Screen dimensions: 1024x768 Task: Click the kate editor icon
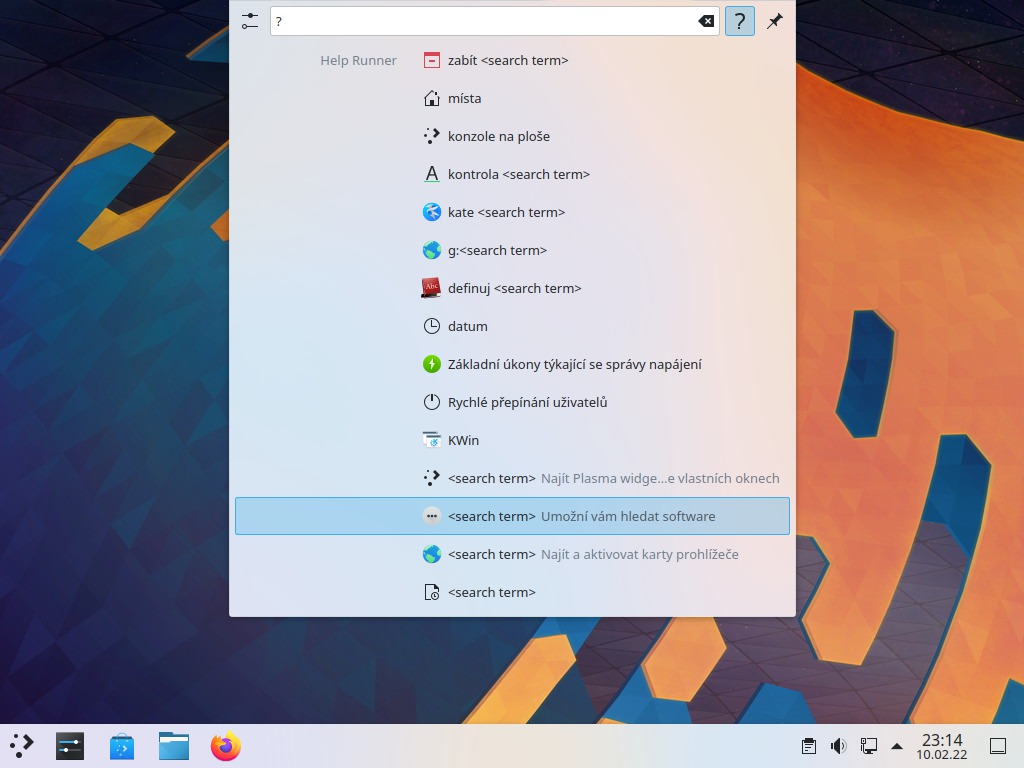point(432,212)
